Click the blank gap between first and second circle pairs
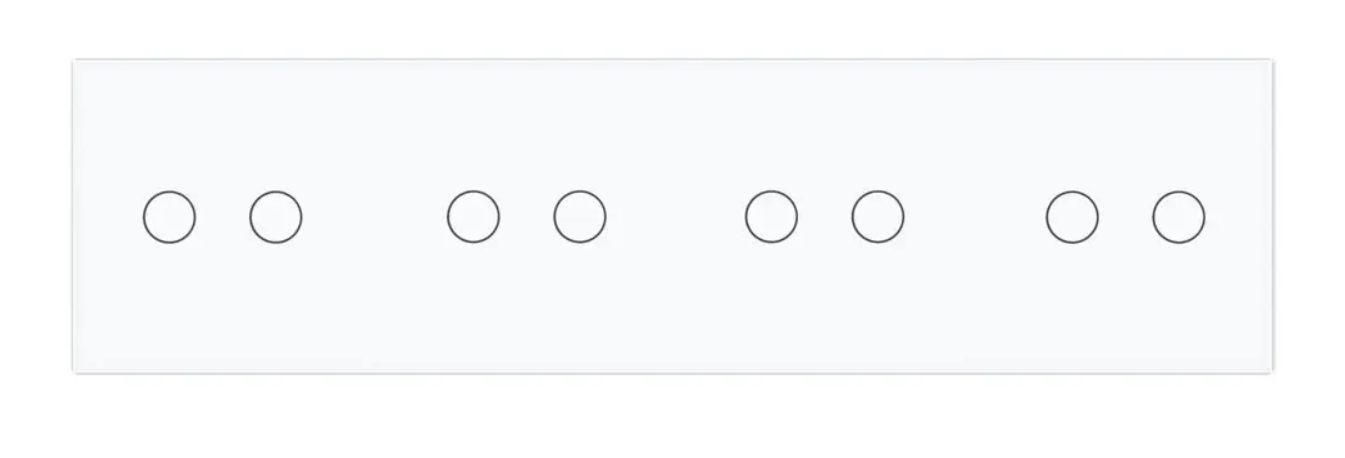Image resolution: width=1345 pixels, height=458 pixels. tap(375, 217)
